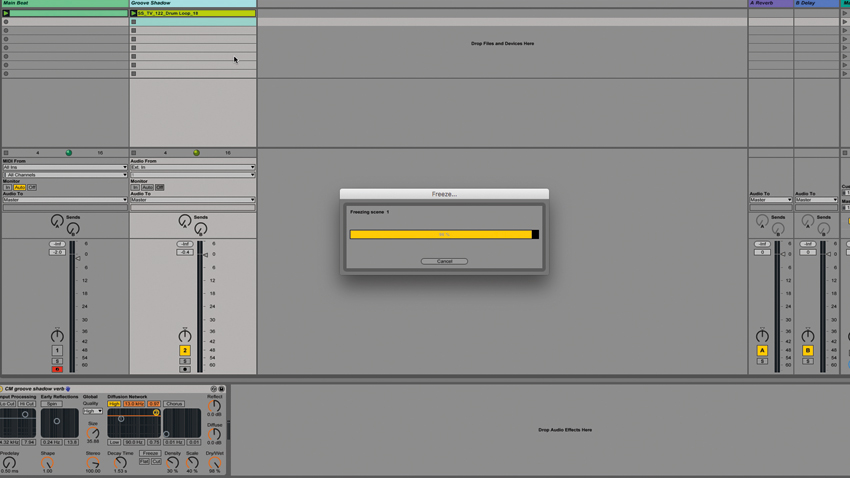850x478 pixels.
Task: Toggle reverb Hi Cut input filter
Action: click(26, 404)
